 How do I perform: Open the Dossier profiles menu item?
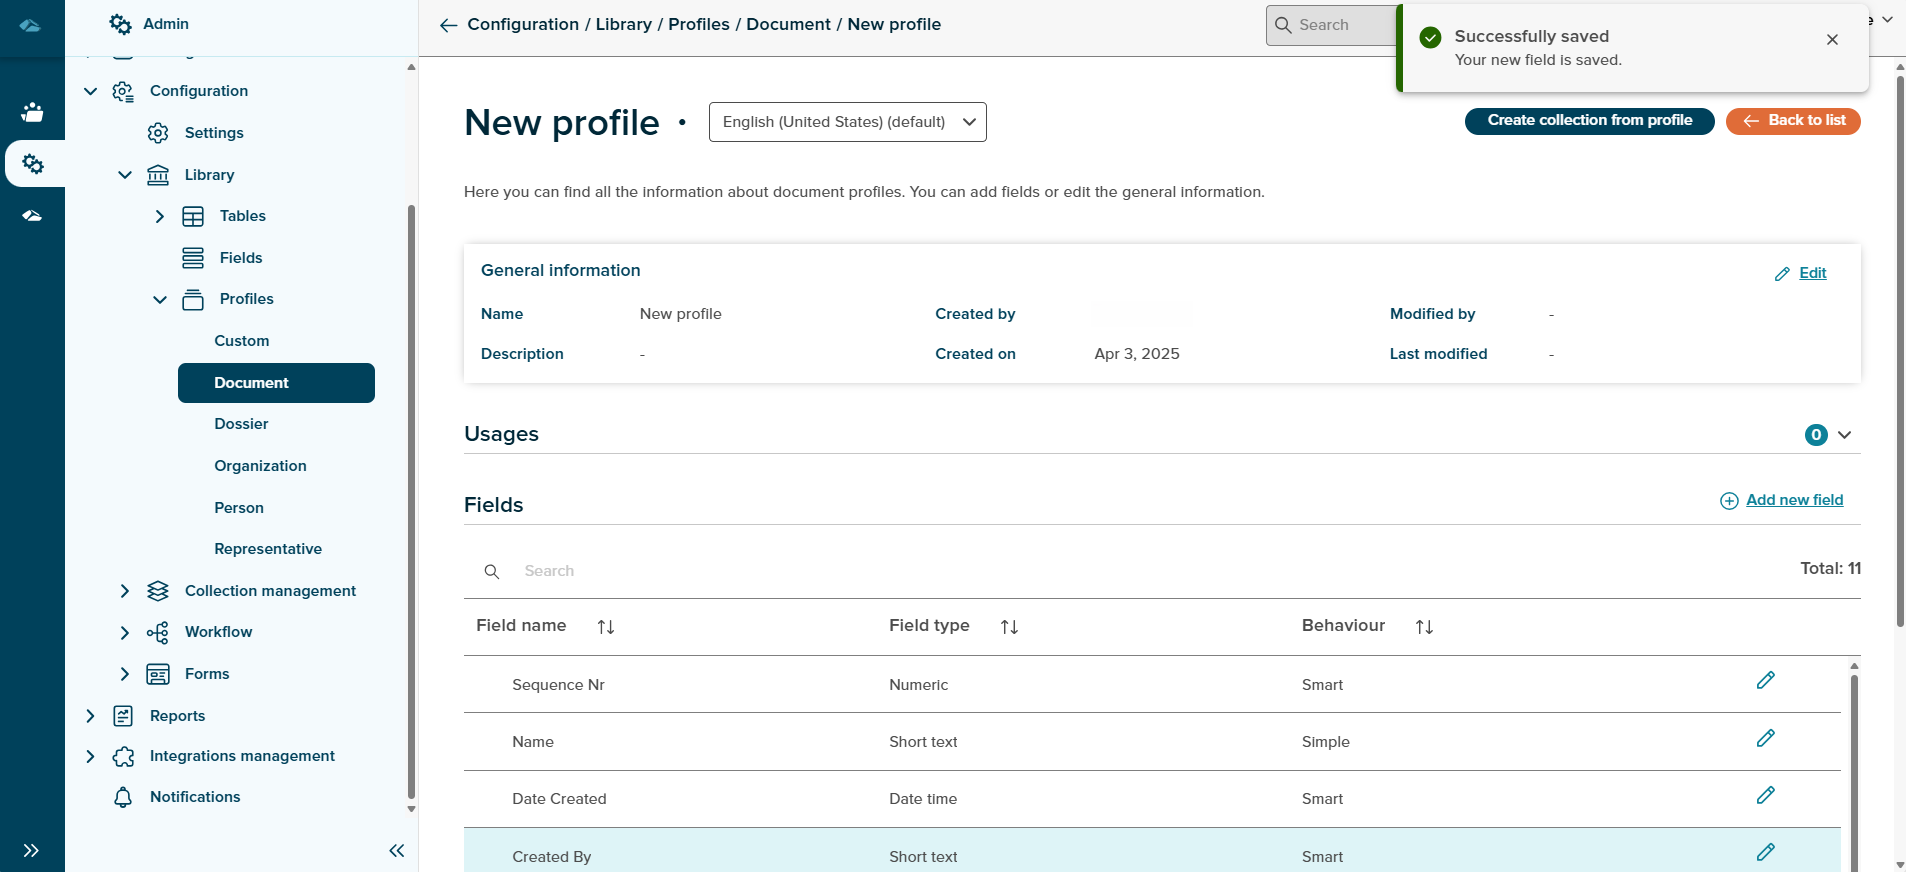coord(241,424)
